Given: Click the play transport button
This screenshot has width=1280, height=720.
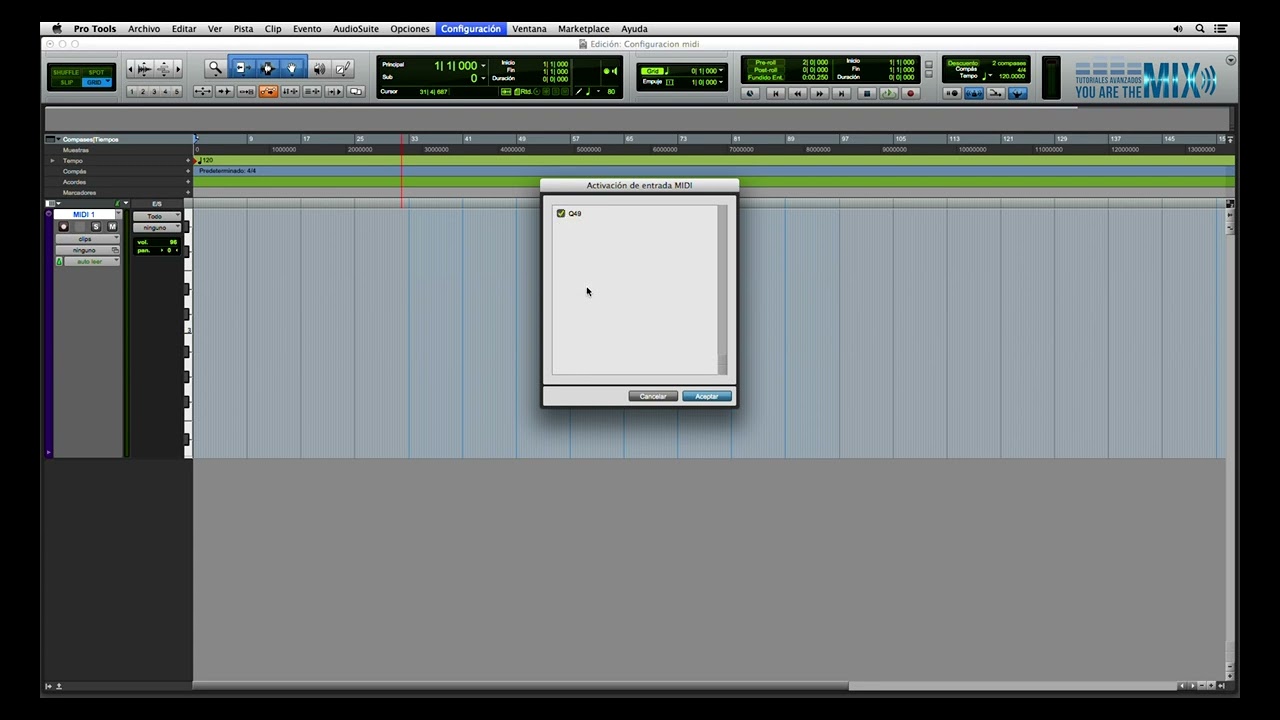Looking at the screenshot, I should click(x=889, y=93).
